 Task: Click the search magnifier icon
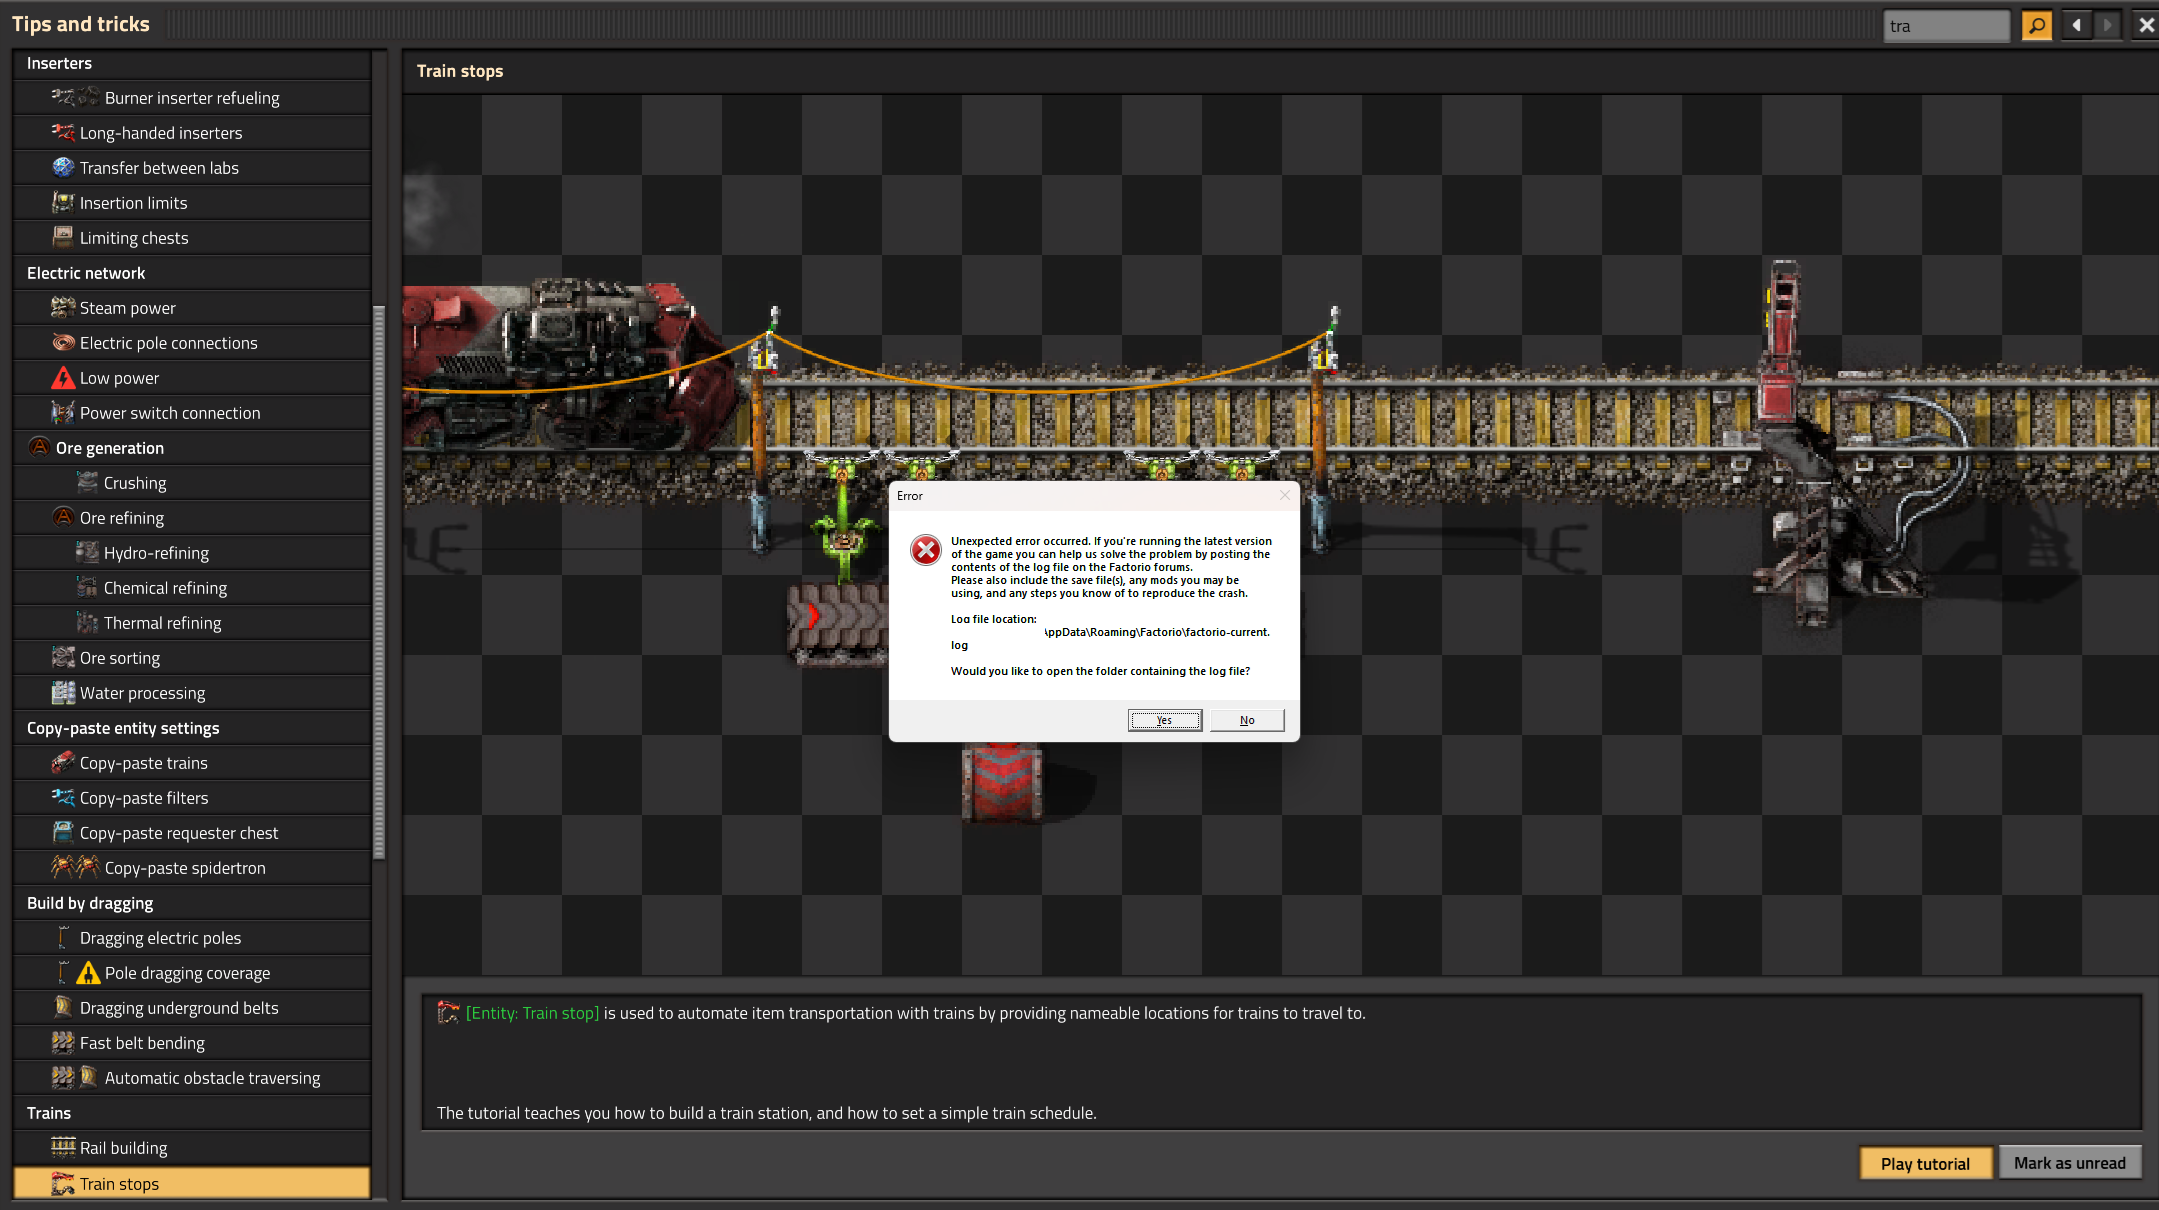pos(2036,25)
